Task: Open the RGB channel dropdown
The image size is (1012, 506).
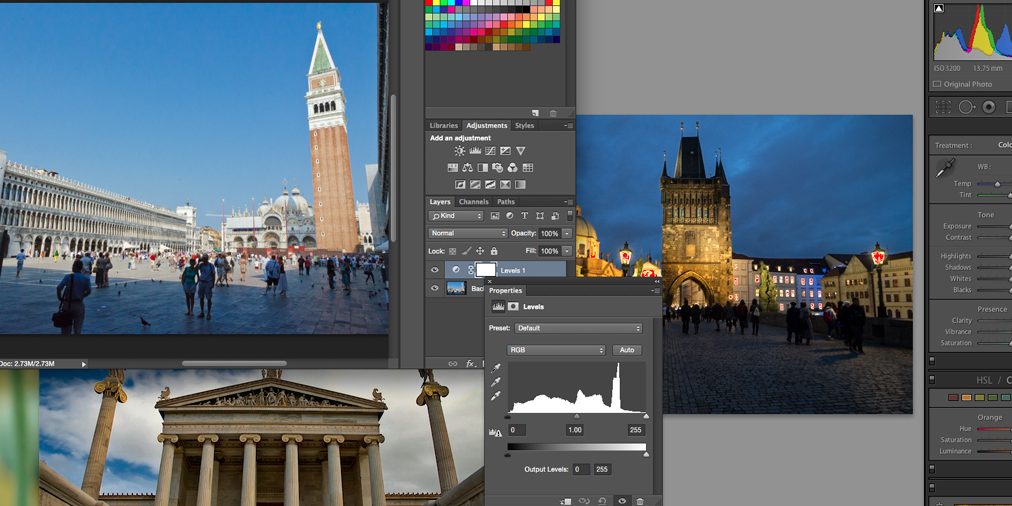Action: pos(556,350)
